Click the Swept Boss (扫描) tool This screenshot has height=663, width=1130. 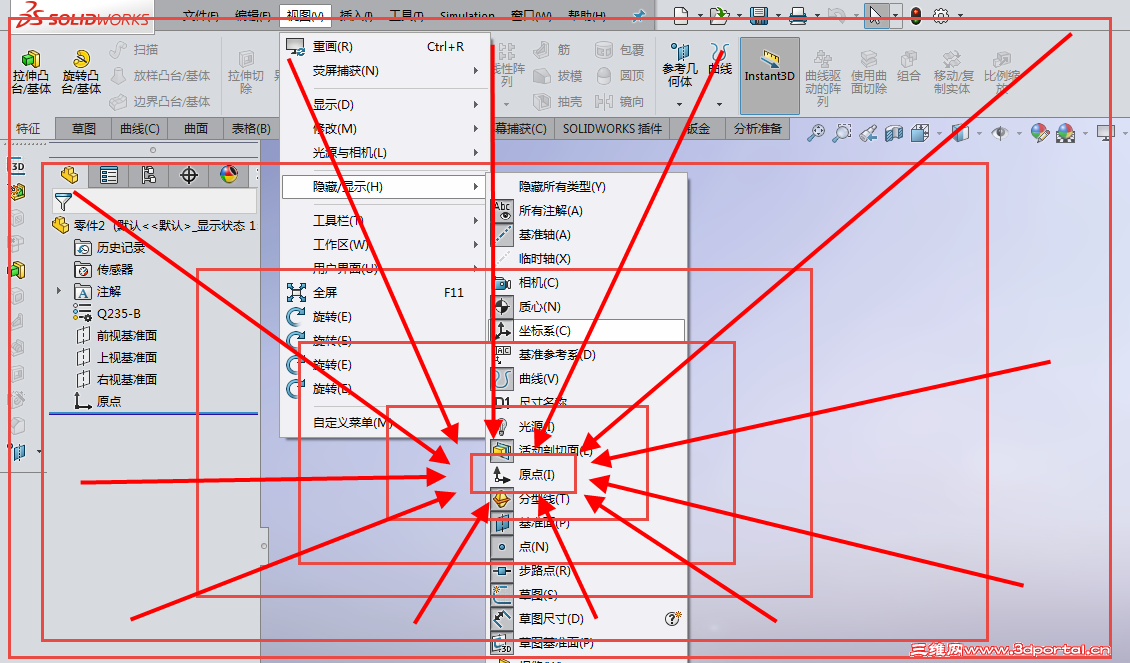(x=134, y=50)
